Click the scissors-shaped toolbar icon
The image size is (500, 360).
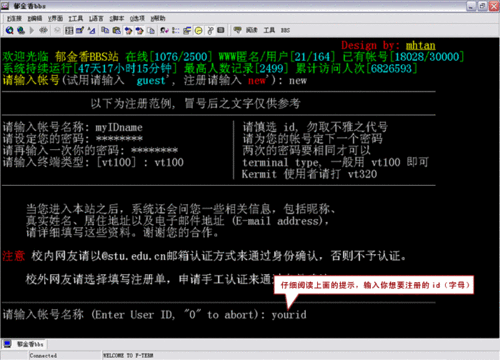[x=210, y=31]
